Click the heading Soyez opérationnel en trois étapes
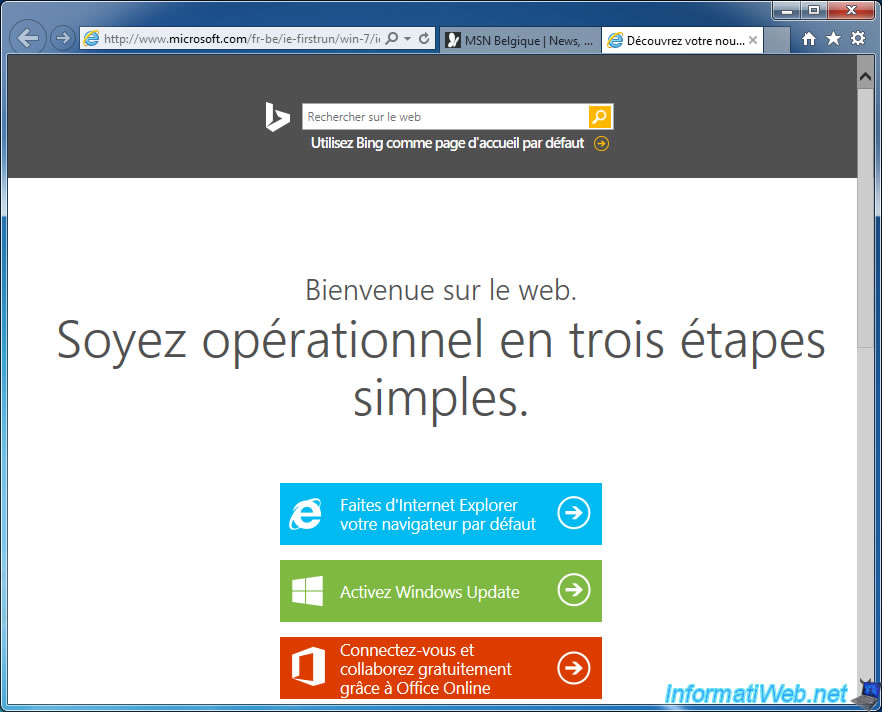Image resolution: width=882 pixels, height=712 pixels. 441,369
